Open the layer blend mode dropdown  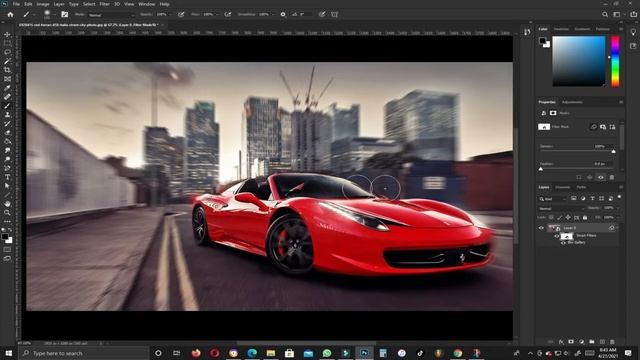coord(561,208)
